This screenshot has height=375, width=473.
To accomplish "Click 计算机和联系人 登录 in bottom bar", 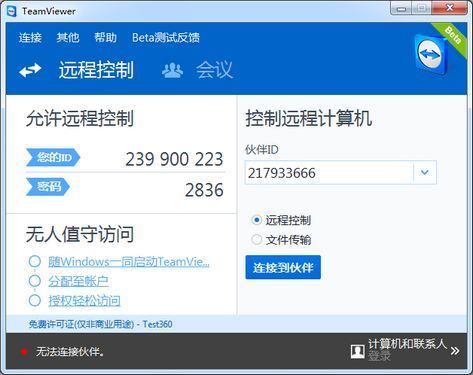I will pos(407,350).
